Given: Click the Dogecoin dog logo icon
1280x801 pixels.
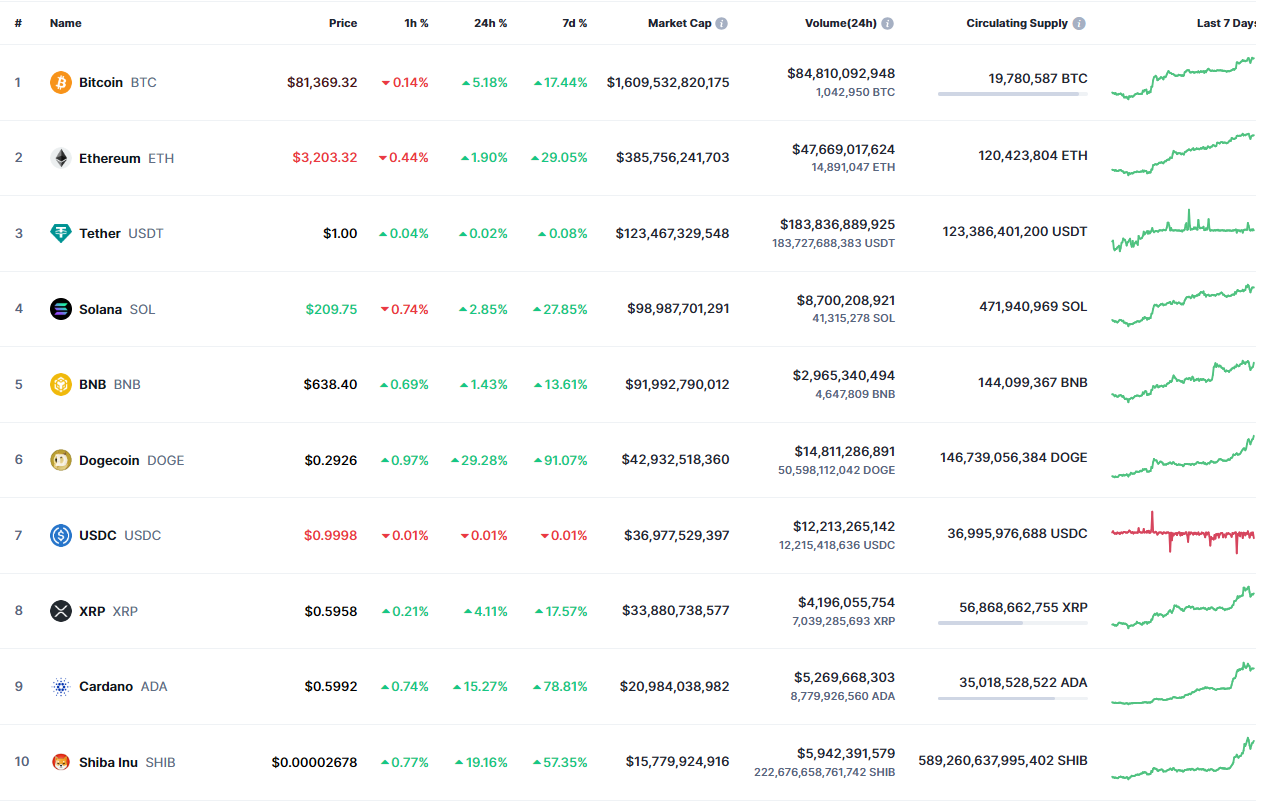Looking at the screenshot, I should (x=61, y=460).
